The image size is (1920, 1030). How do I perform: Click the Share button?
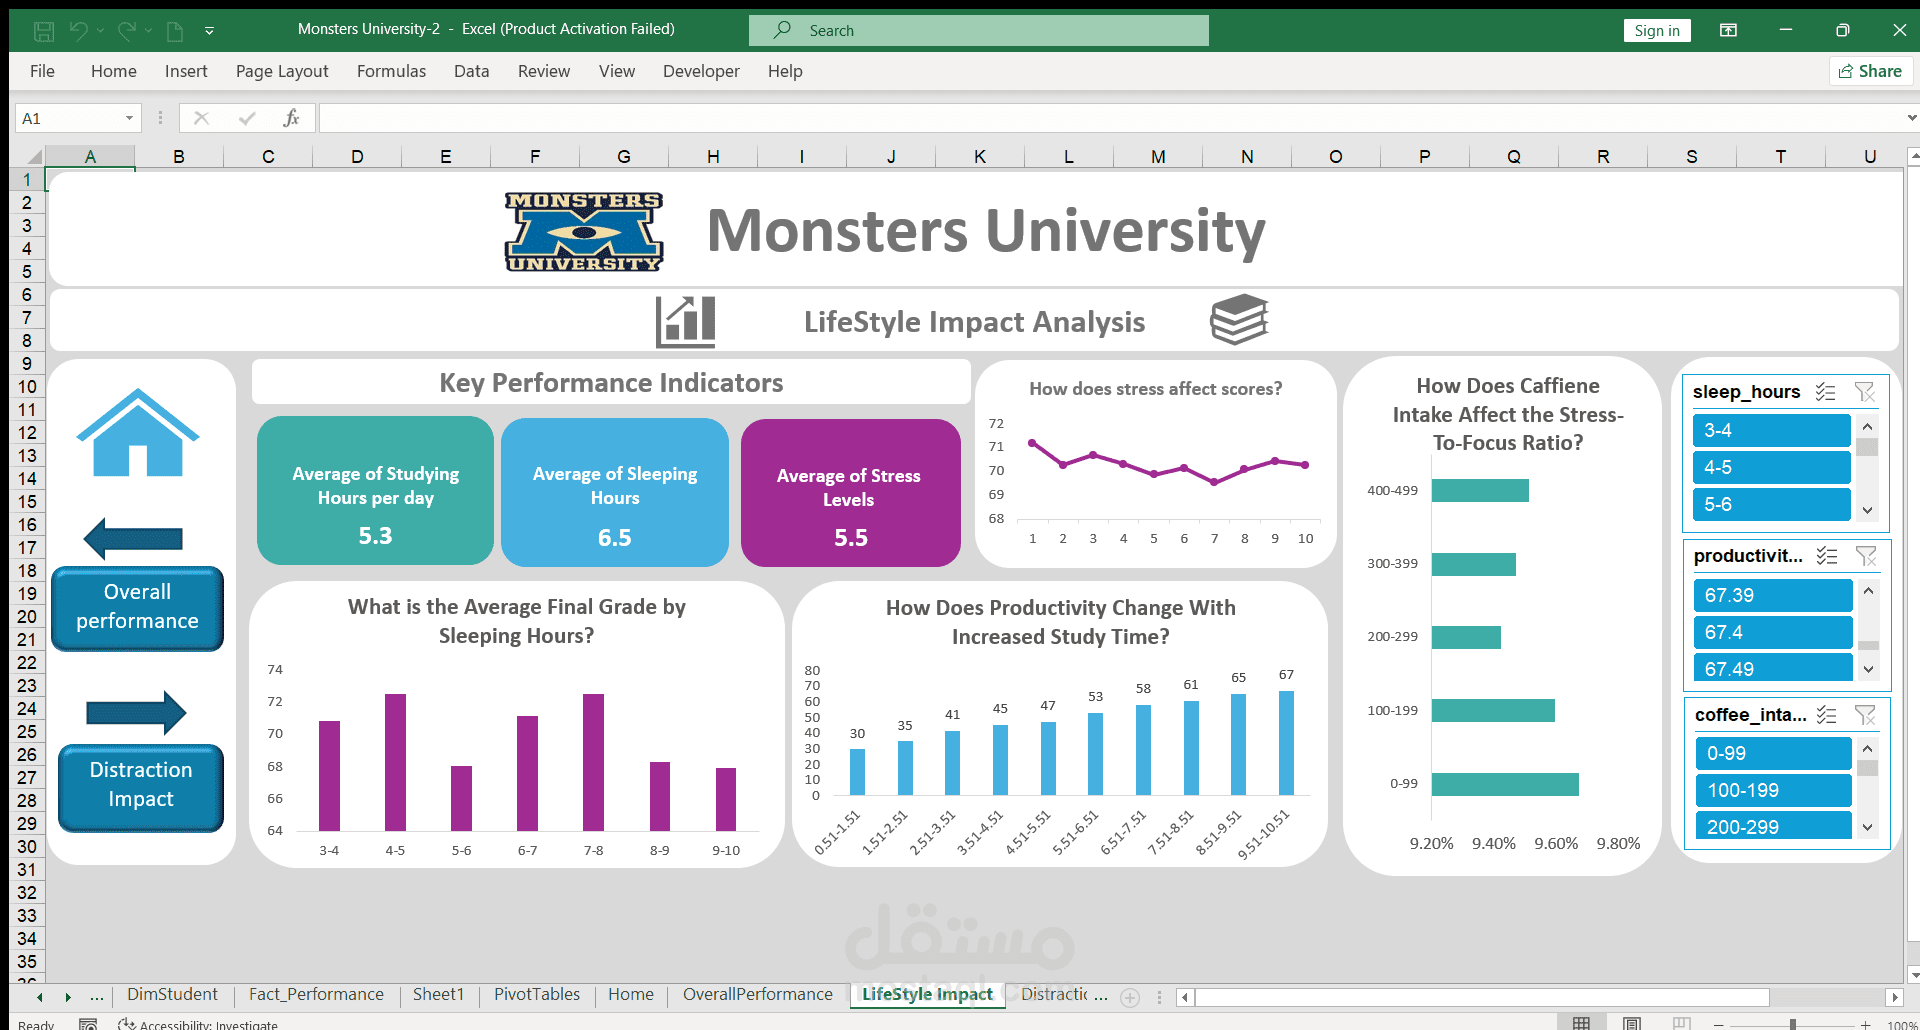tap(1871, 71)
